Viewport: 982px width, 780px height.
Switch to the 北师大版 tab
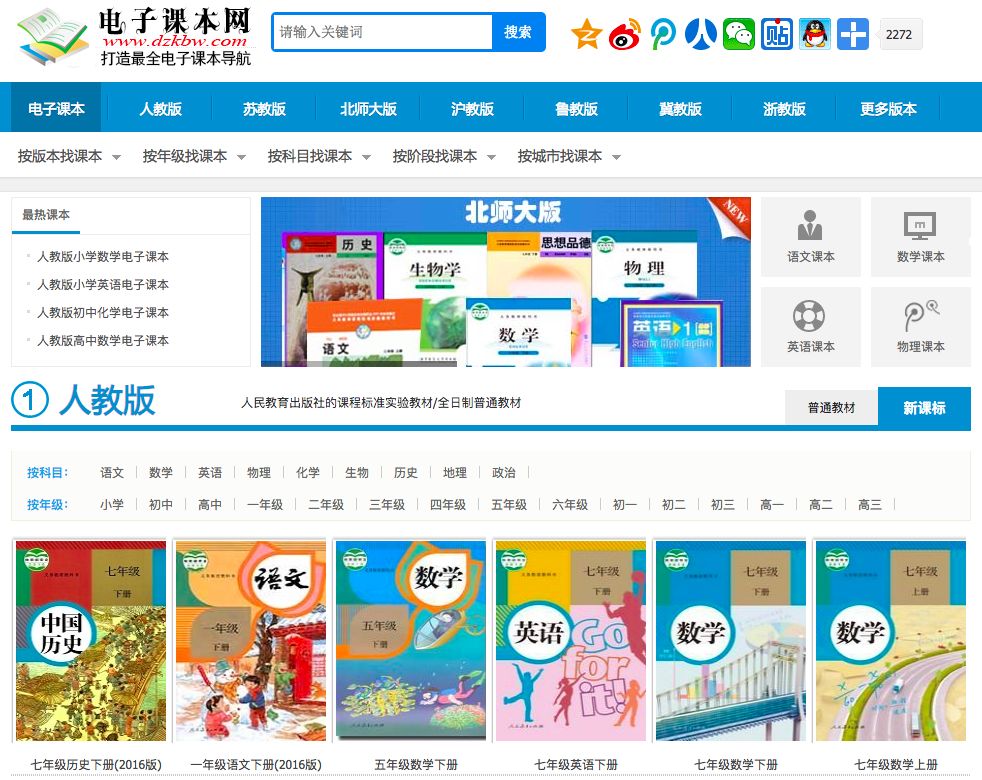[366, 108]
